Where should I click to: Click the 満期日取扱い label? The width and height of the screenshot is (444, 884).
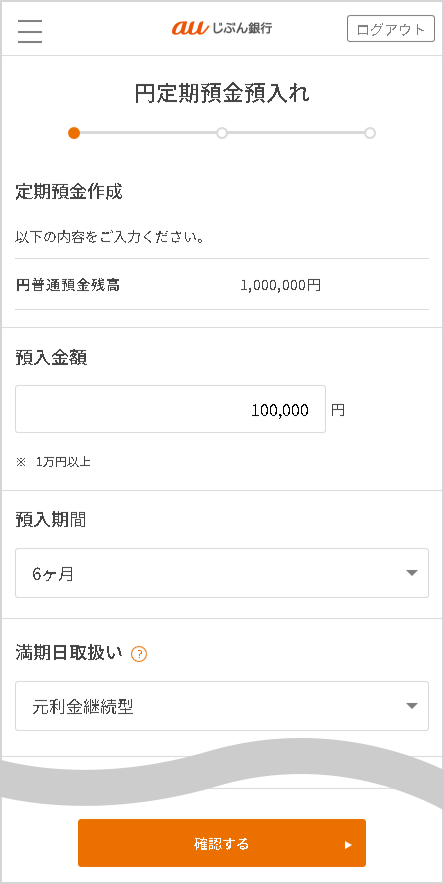(x=69, y=653)
